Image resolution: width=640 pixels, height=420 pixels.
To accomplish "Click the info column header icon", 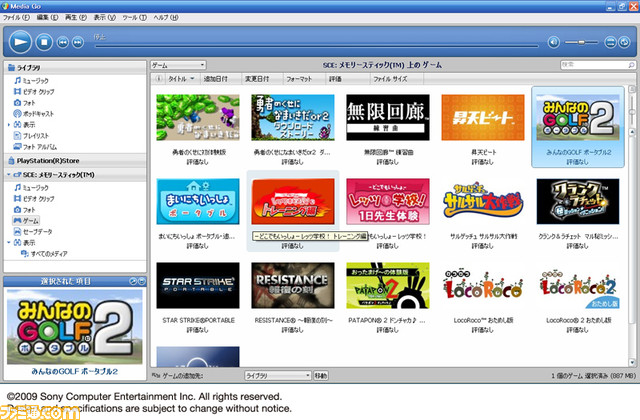I will pyautogui.click(x=158, y=79).
